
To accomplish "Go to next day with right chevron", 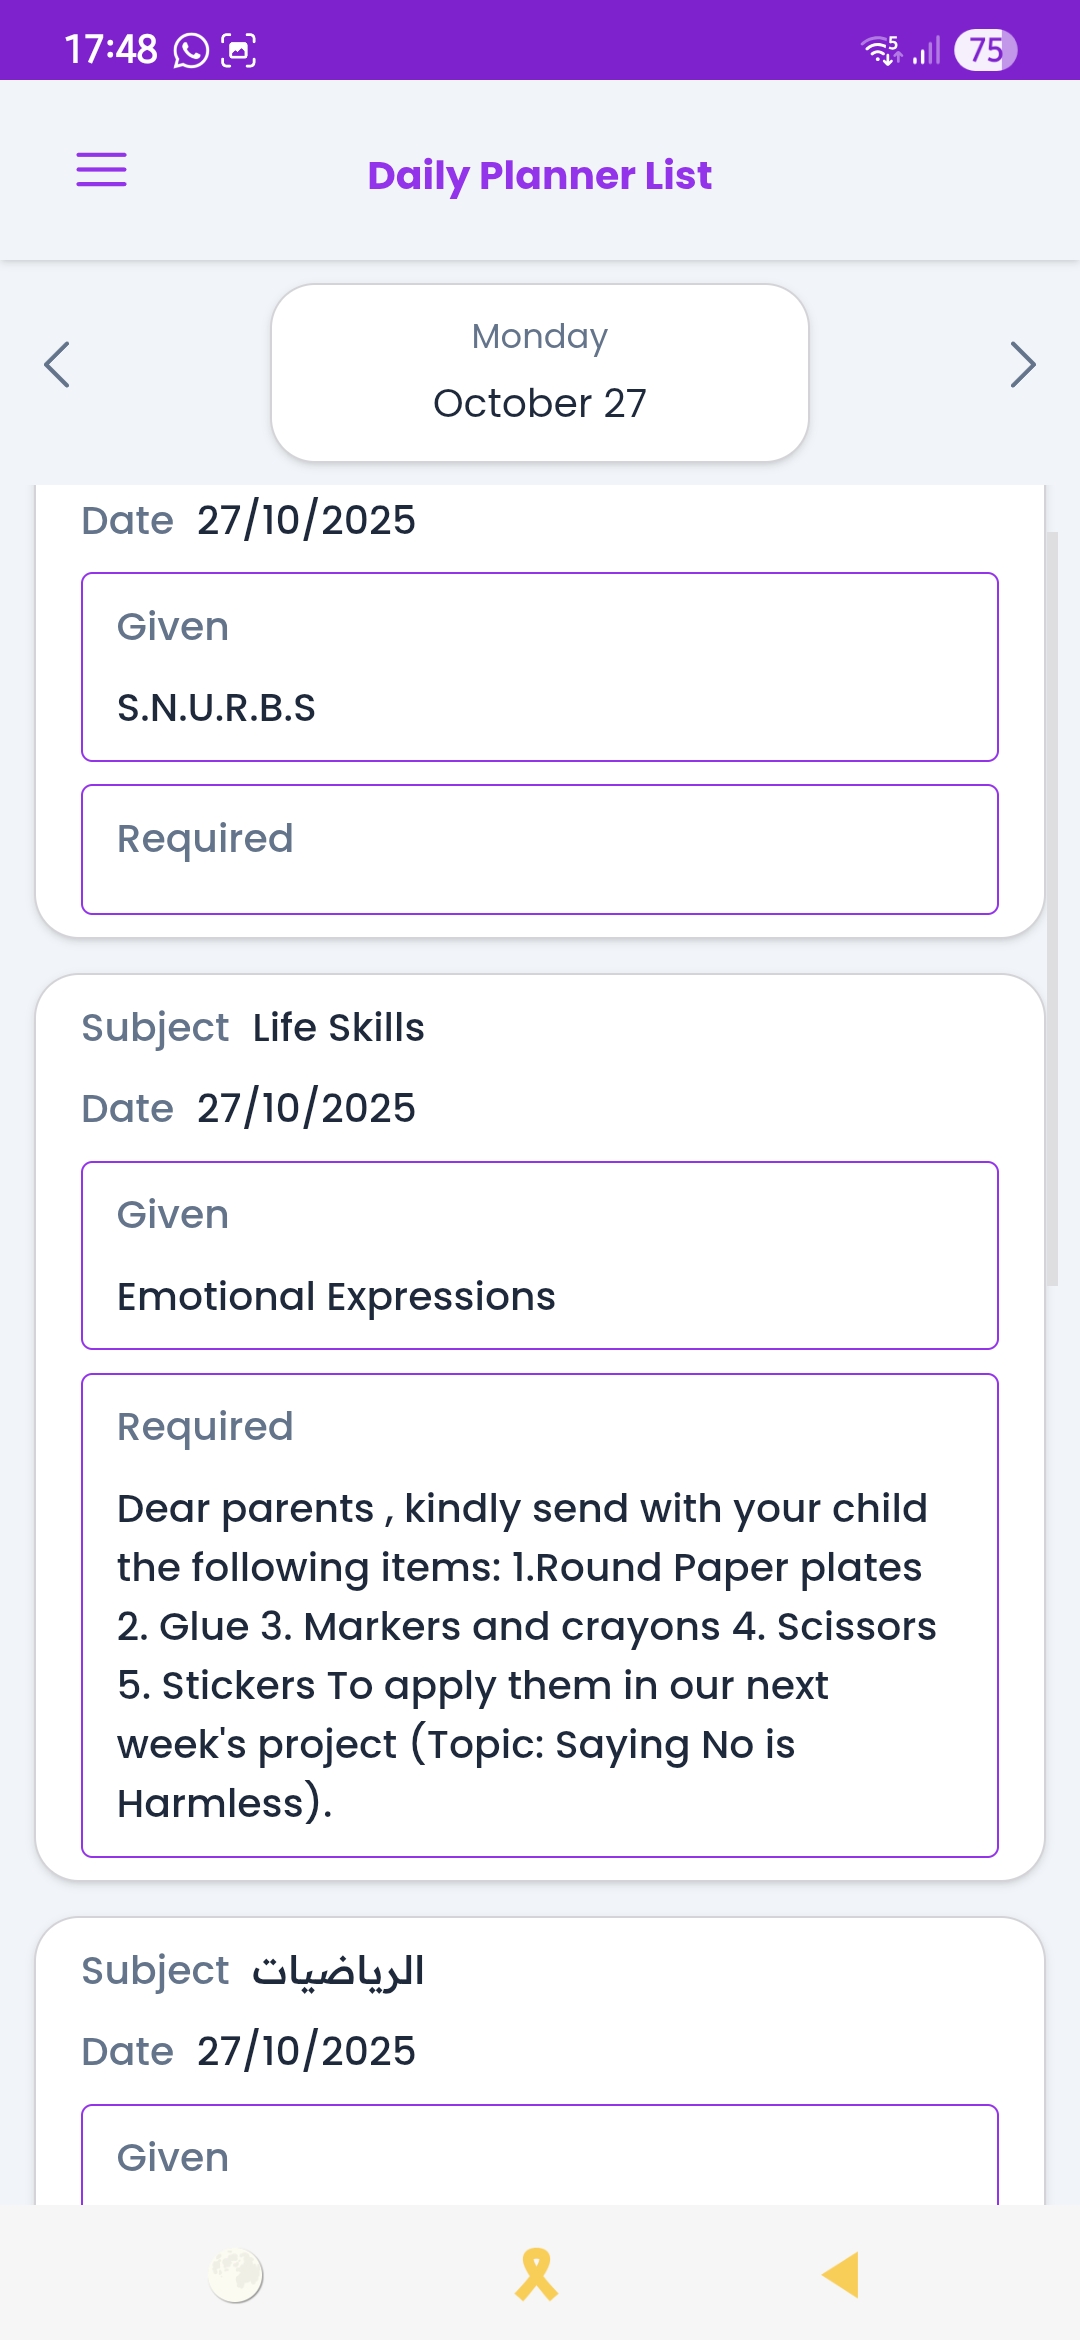I will point(1022,364).
